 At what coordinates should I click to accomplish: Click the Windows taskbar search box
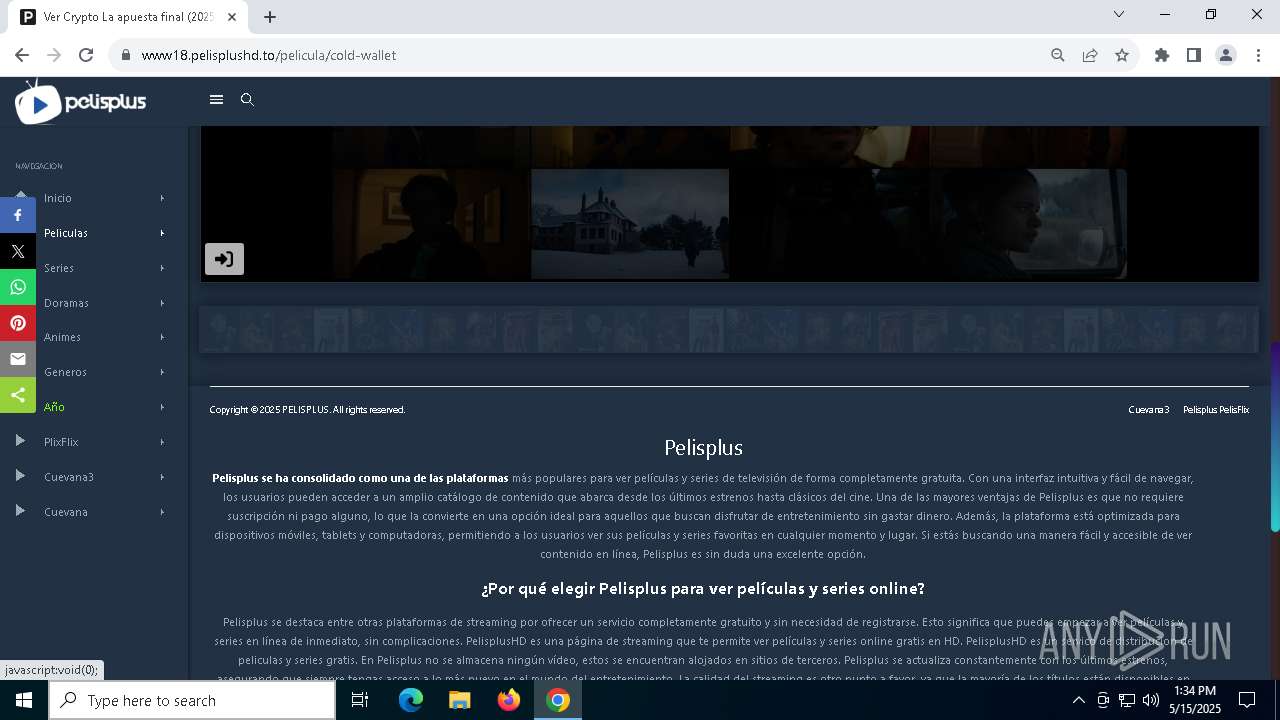coord(192,700)
